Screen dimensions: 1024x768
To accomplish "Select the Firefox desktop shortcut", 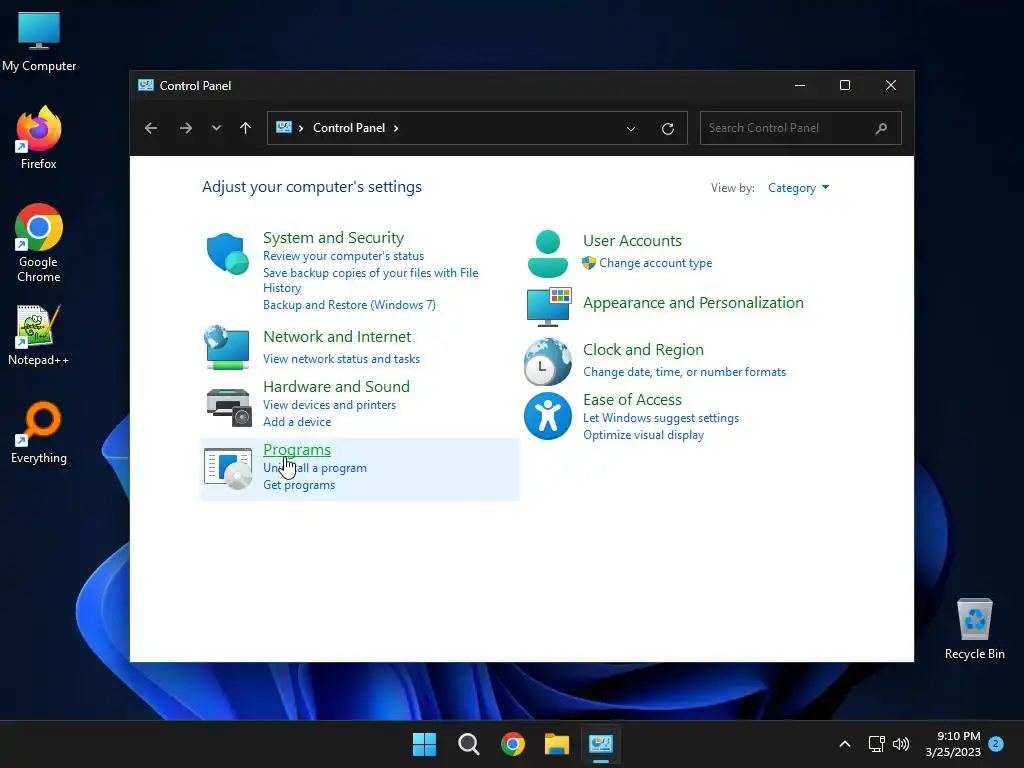I will (39, 138).
